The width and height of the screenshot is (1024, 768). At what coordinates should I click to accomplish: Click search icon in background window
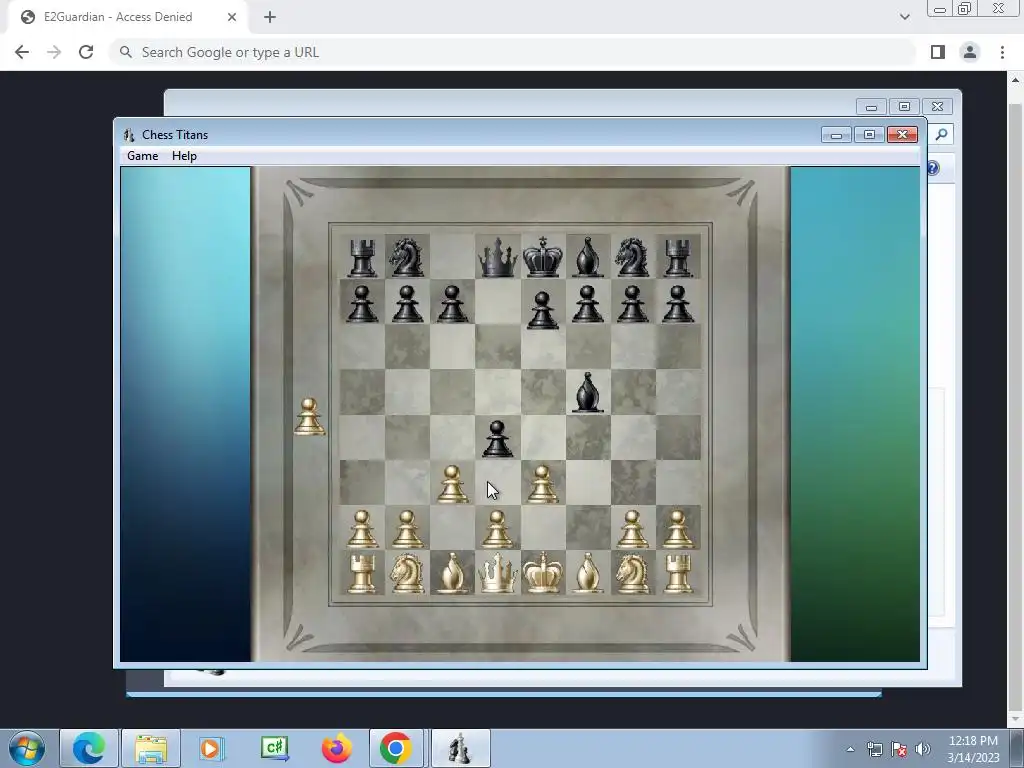click(941, 135)
